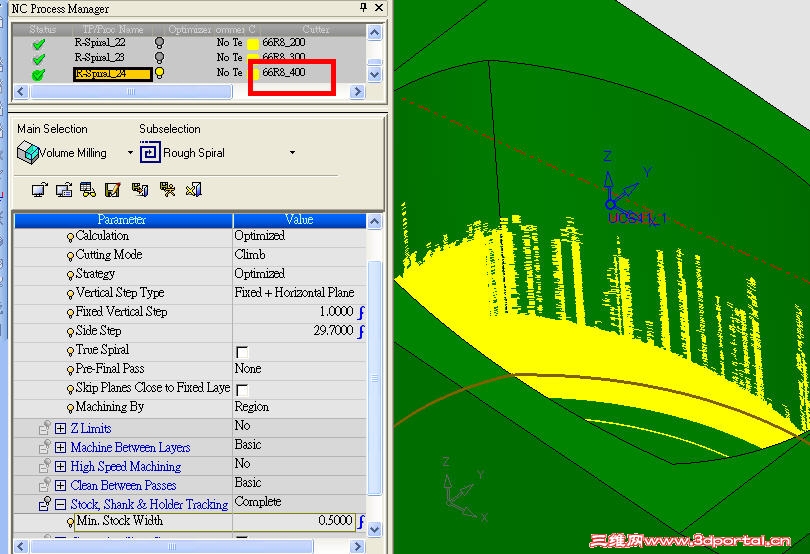Click the Cutter column header
810x554 pixels.
pyautogui.click(x=315, y=29)
